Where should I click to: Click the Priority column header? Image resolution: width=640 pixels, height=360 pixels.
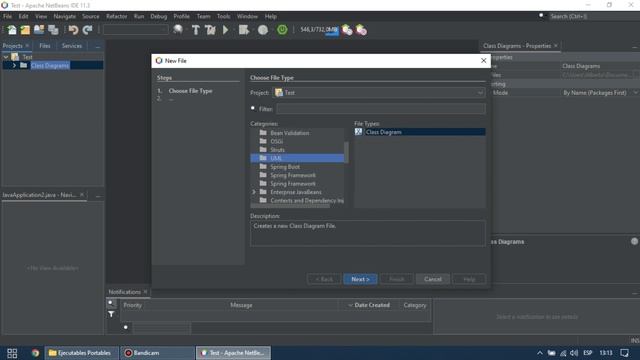pos(133,305)
